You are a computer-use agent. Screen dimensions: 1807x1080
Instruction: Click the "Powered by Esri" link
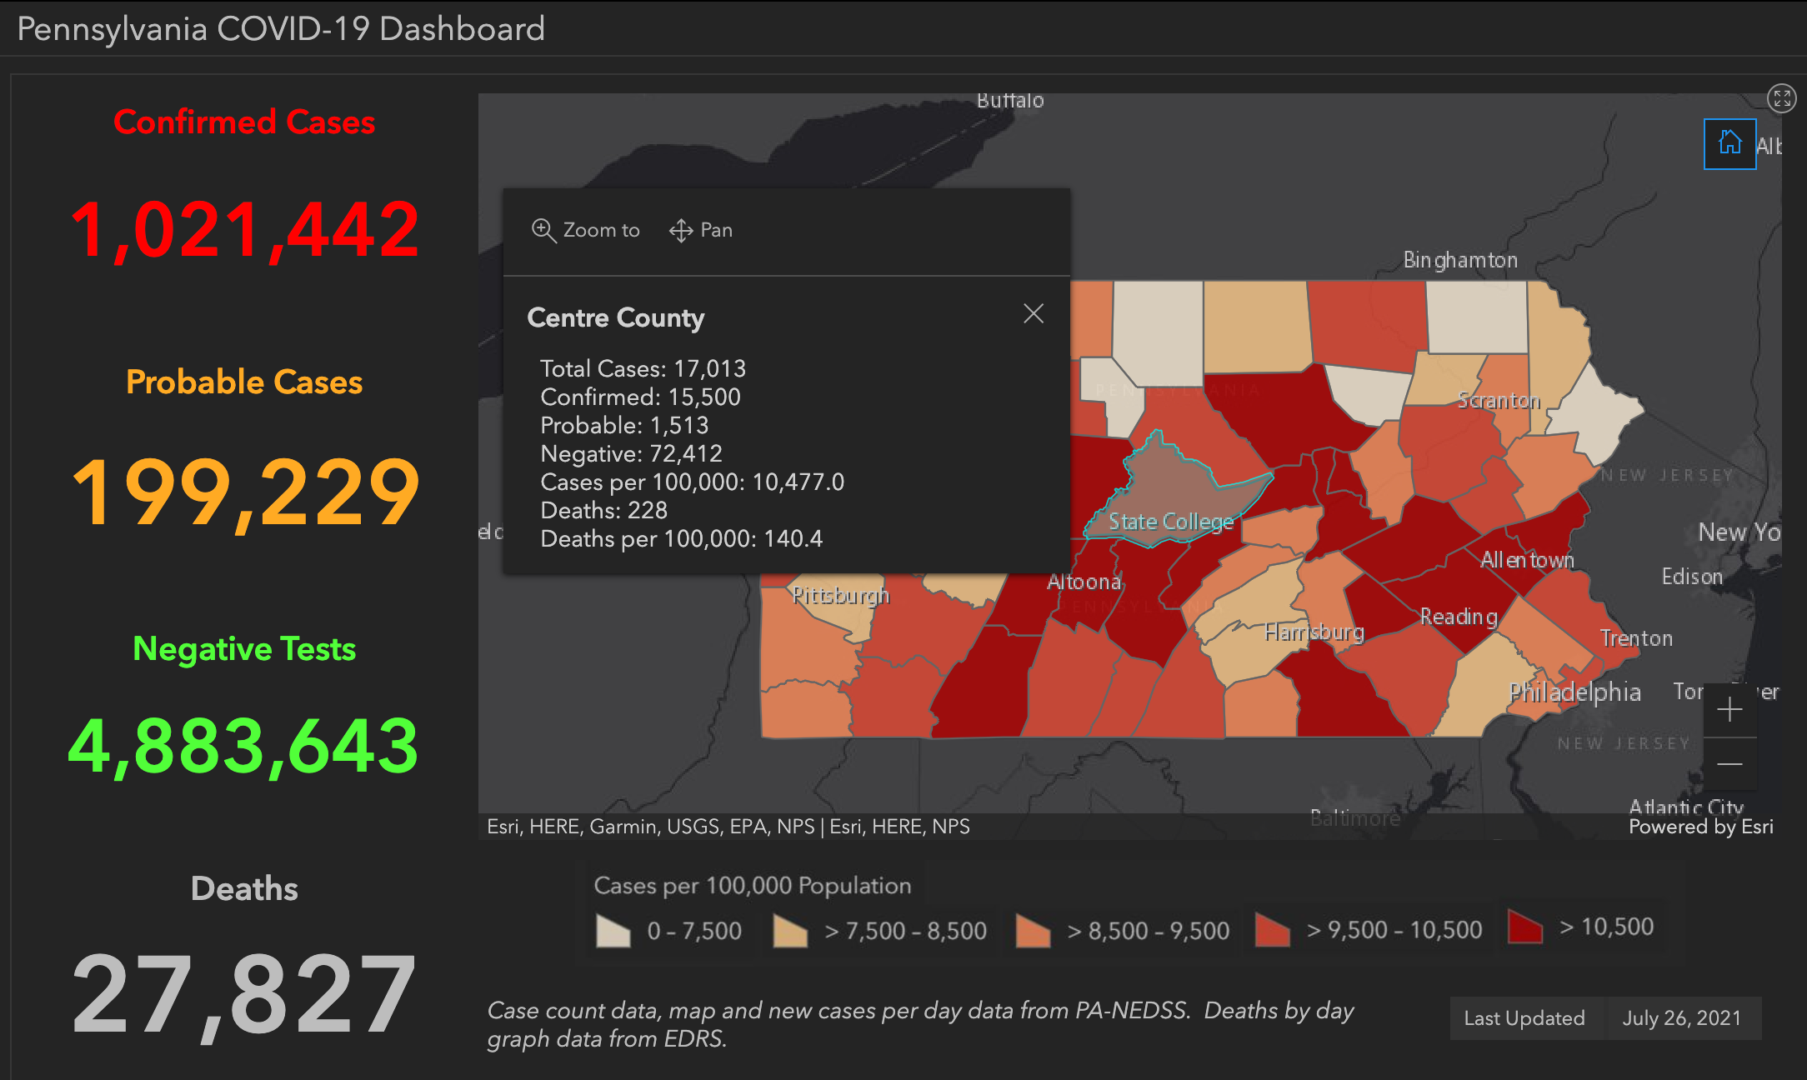(1700, 827)
